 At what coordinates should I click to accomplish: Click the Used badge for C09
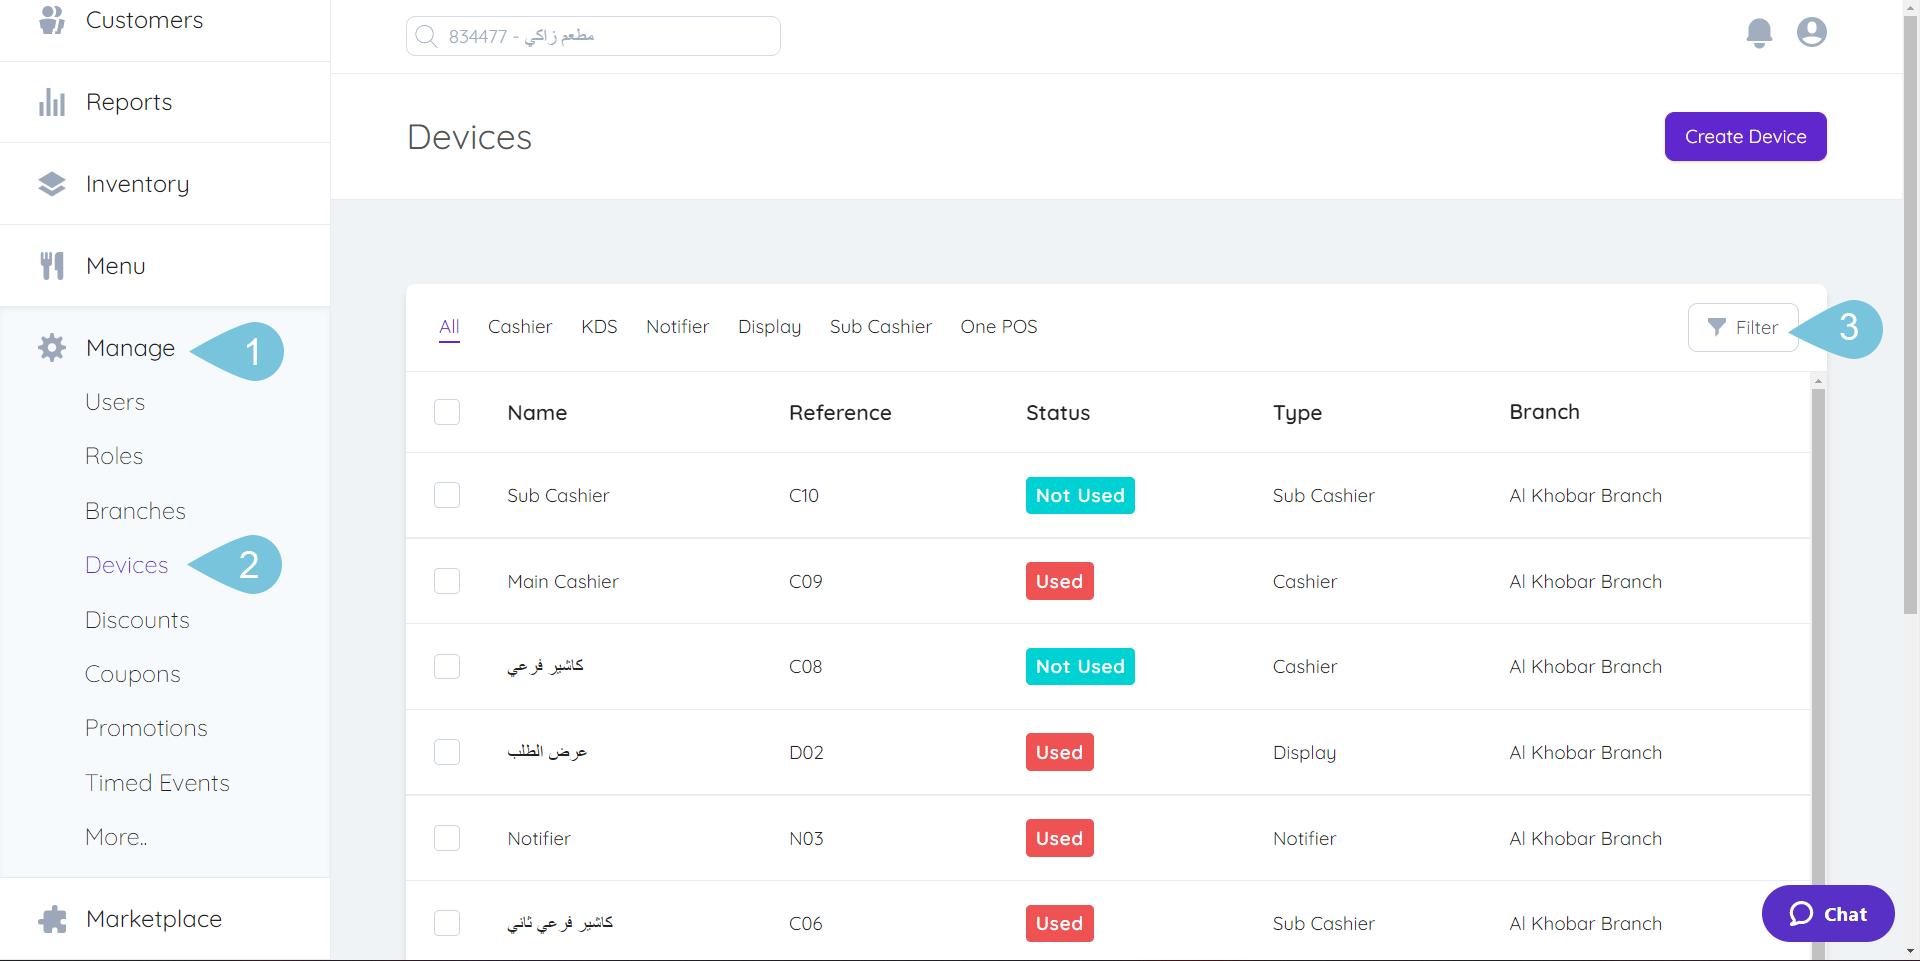click(x=1060, y=581)
